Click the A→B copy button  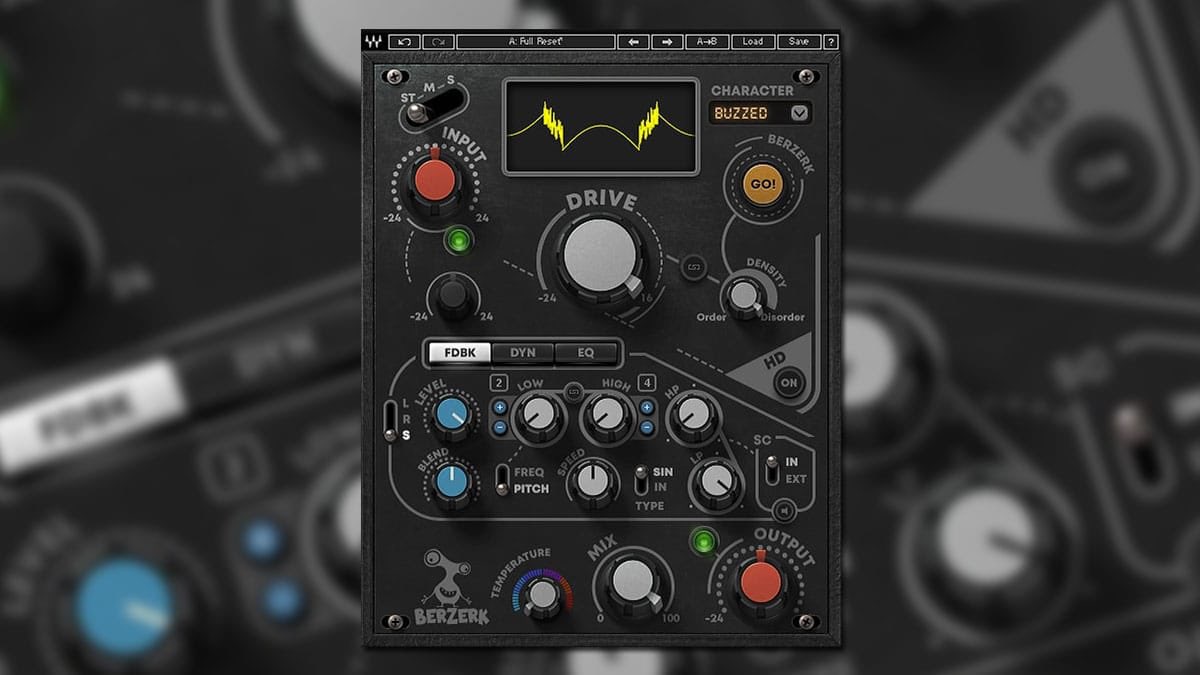click(707, 42)
